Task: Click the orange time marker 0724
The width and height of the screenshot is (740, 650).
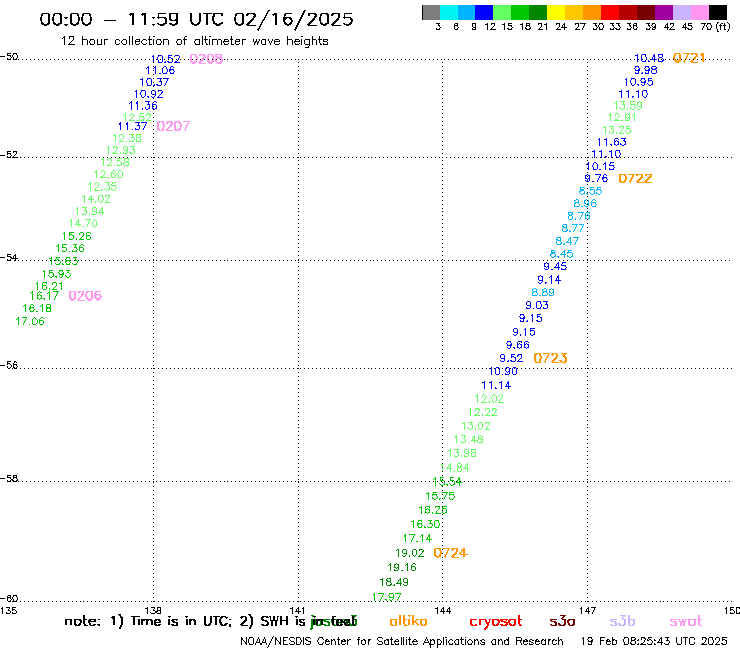Action: (450, 553)
